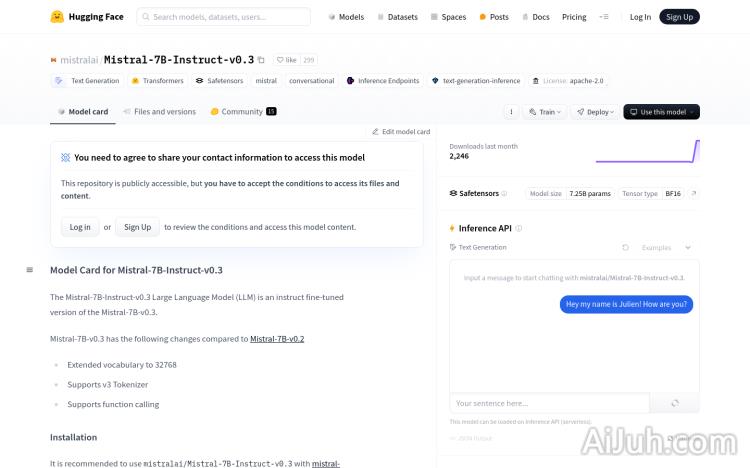
Task: Open the navigation overflow menu after Pricing
Action: click(x=603, y=17)
